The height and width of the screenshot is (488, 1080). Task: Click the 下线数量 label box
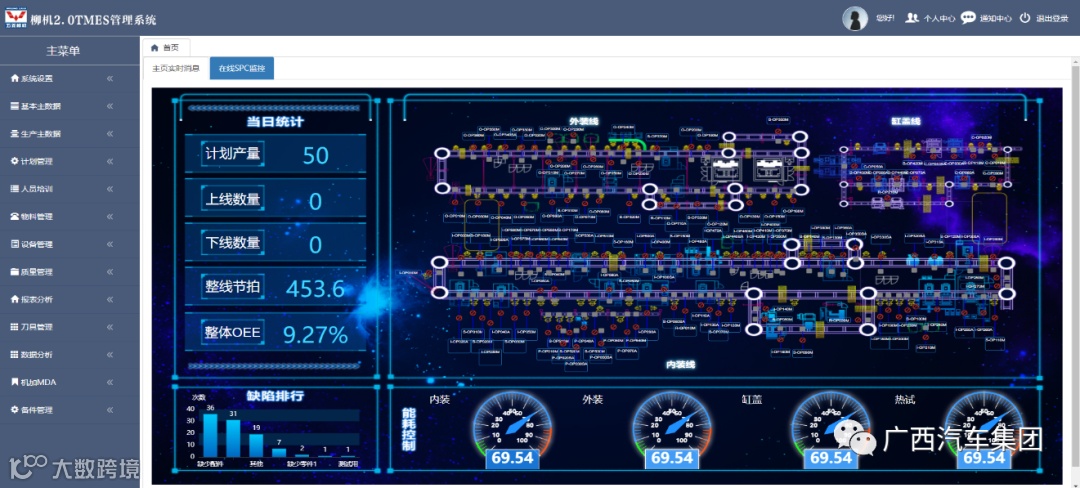pyautogui.click(x=233, y=243)
